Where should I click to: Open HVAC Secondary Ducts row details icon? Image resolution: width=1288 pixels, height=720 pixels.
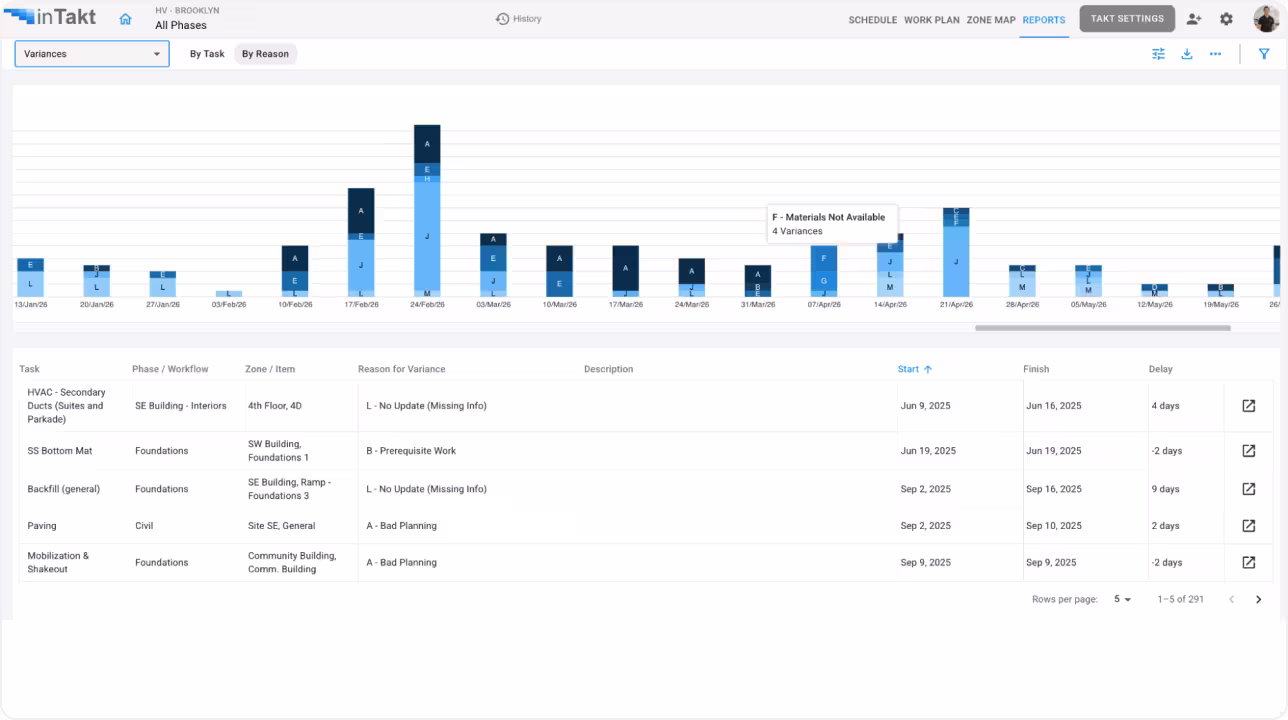[1248, 406]
